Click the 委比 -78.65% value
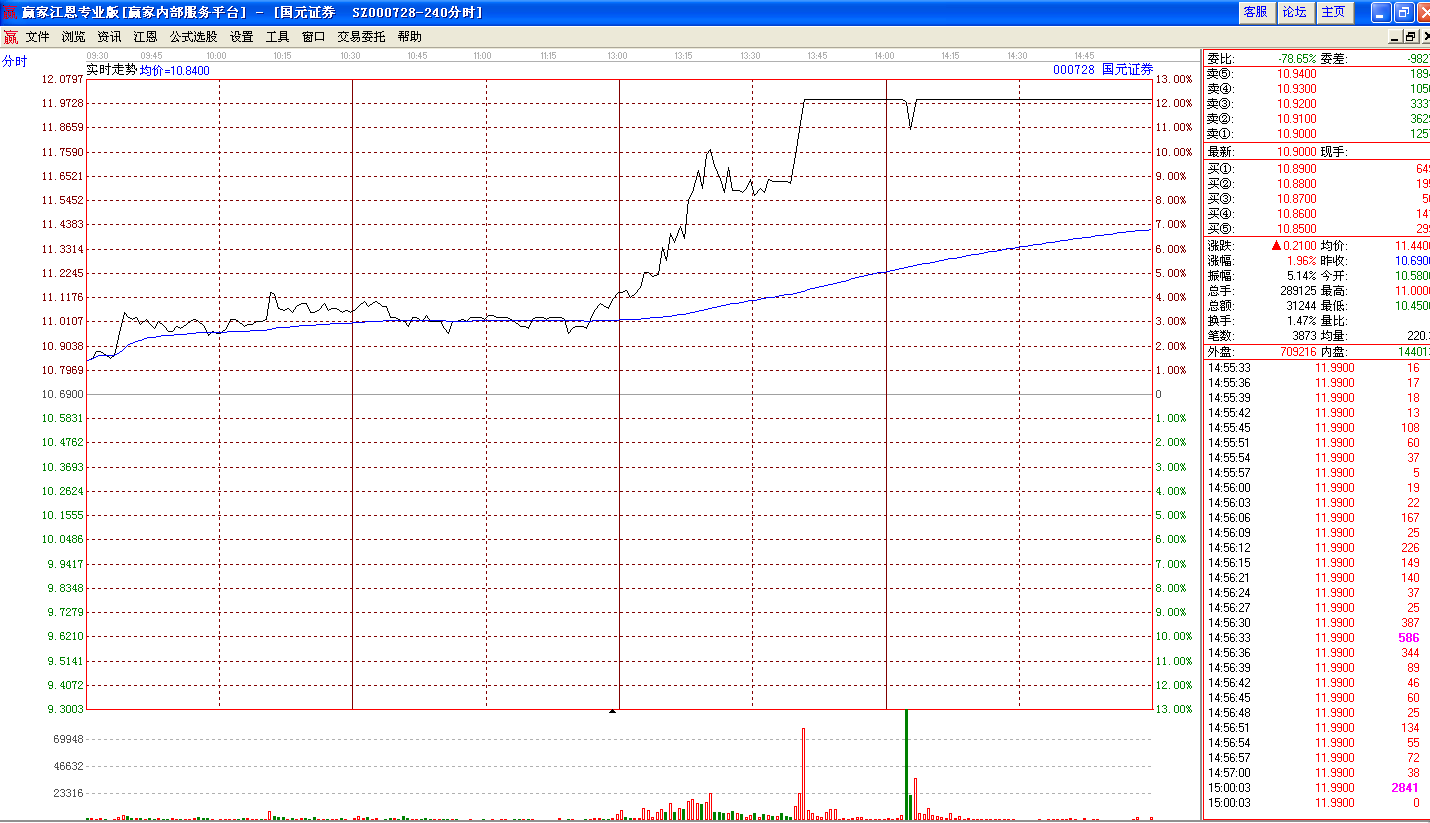The width and height of the screenshot is (1430, 823). 1296,59
